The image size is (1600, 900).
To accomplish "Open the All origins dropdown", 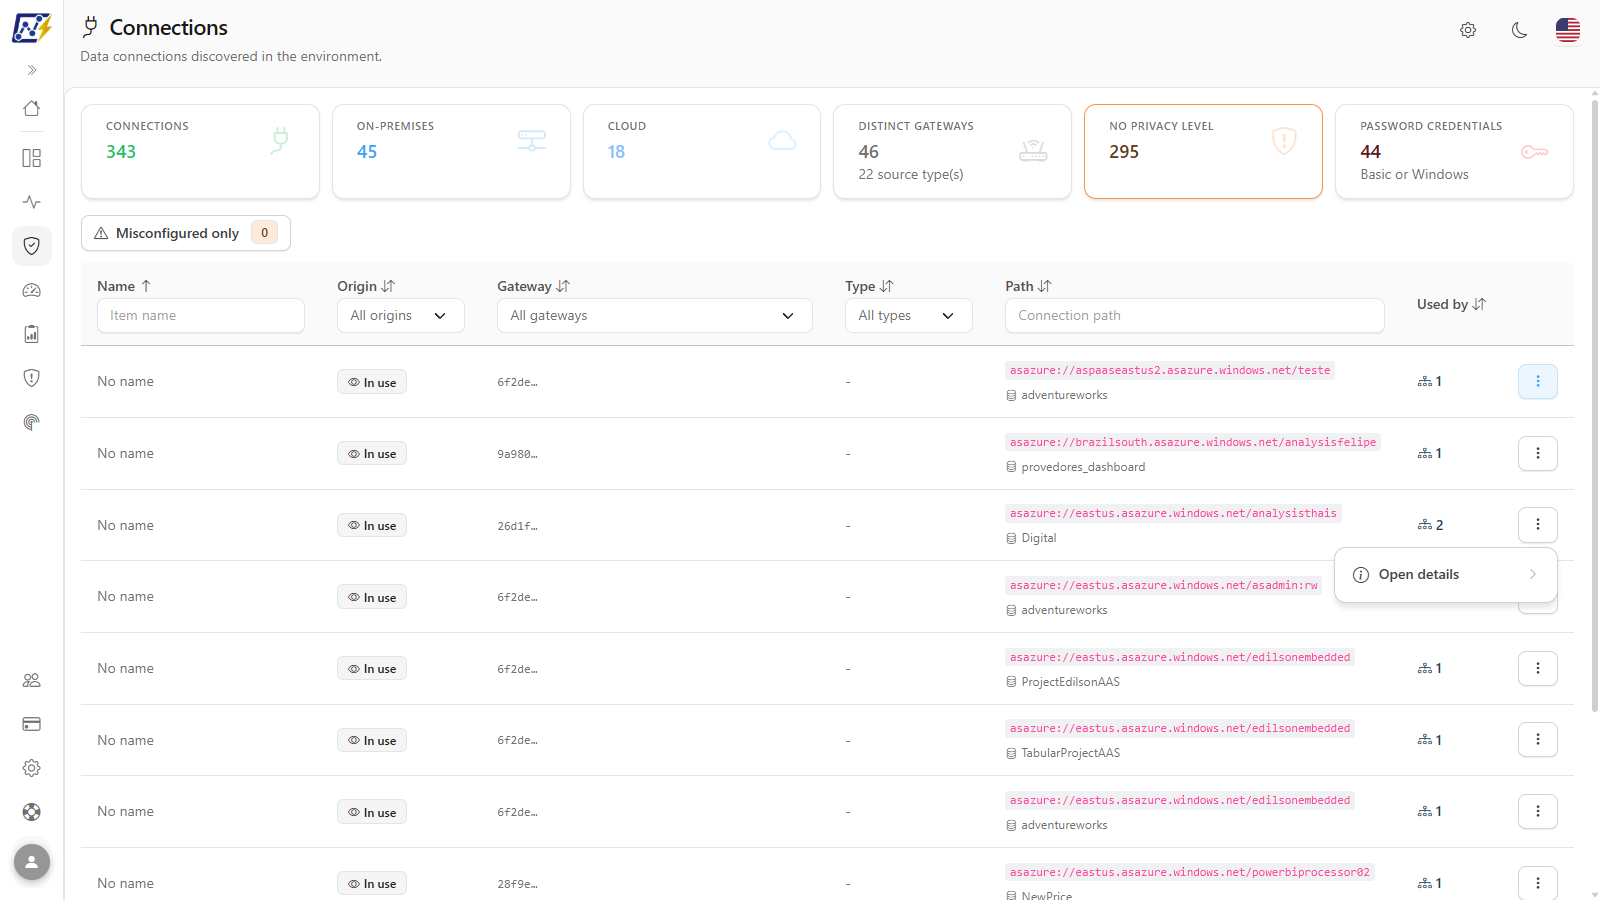I will (x=401, y=315).
